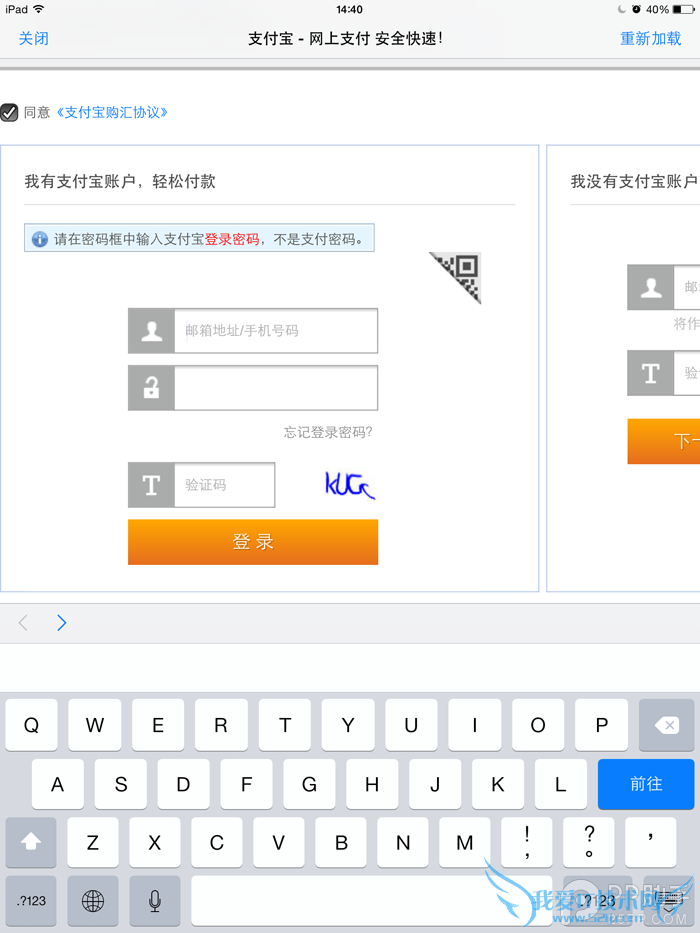
Task: Tap the backspace key on keyboard
Action: pyautogui.click(x=666, y=725)
